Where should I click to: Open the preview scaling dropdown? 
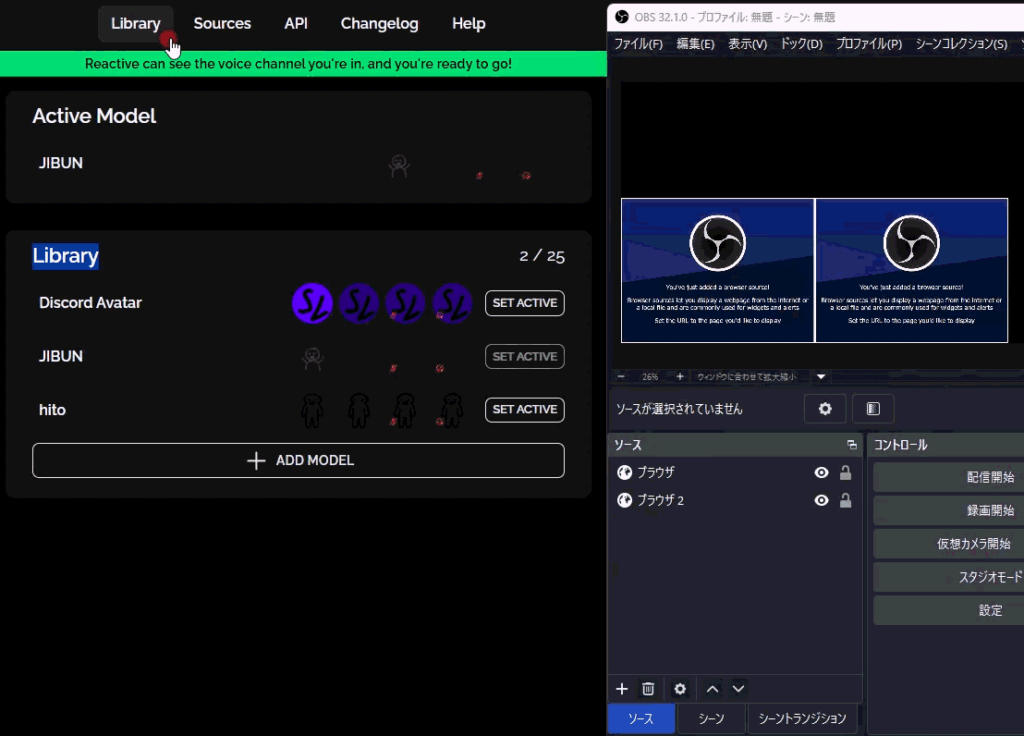point(821,377)
